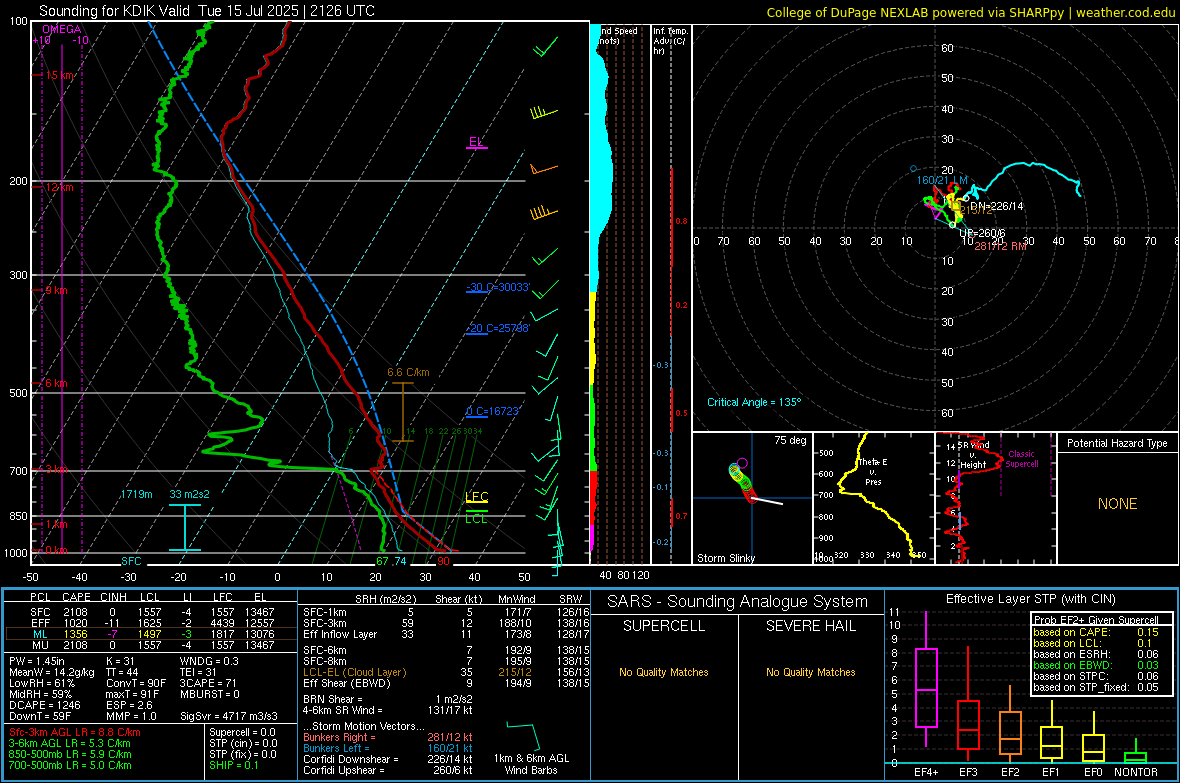Click the Storm Slinky panel label

click(726, 558)
